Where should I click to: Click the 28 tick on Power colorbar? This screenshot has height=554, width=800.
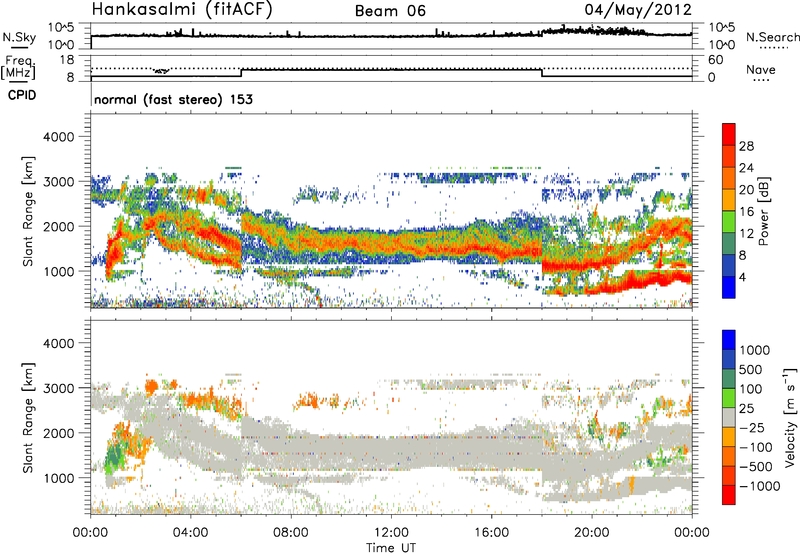pos(746,146)
